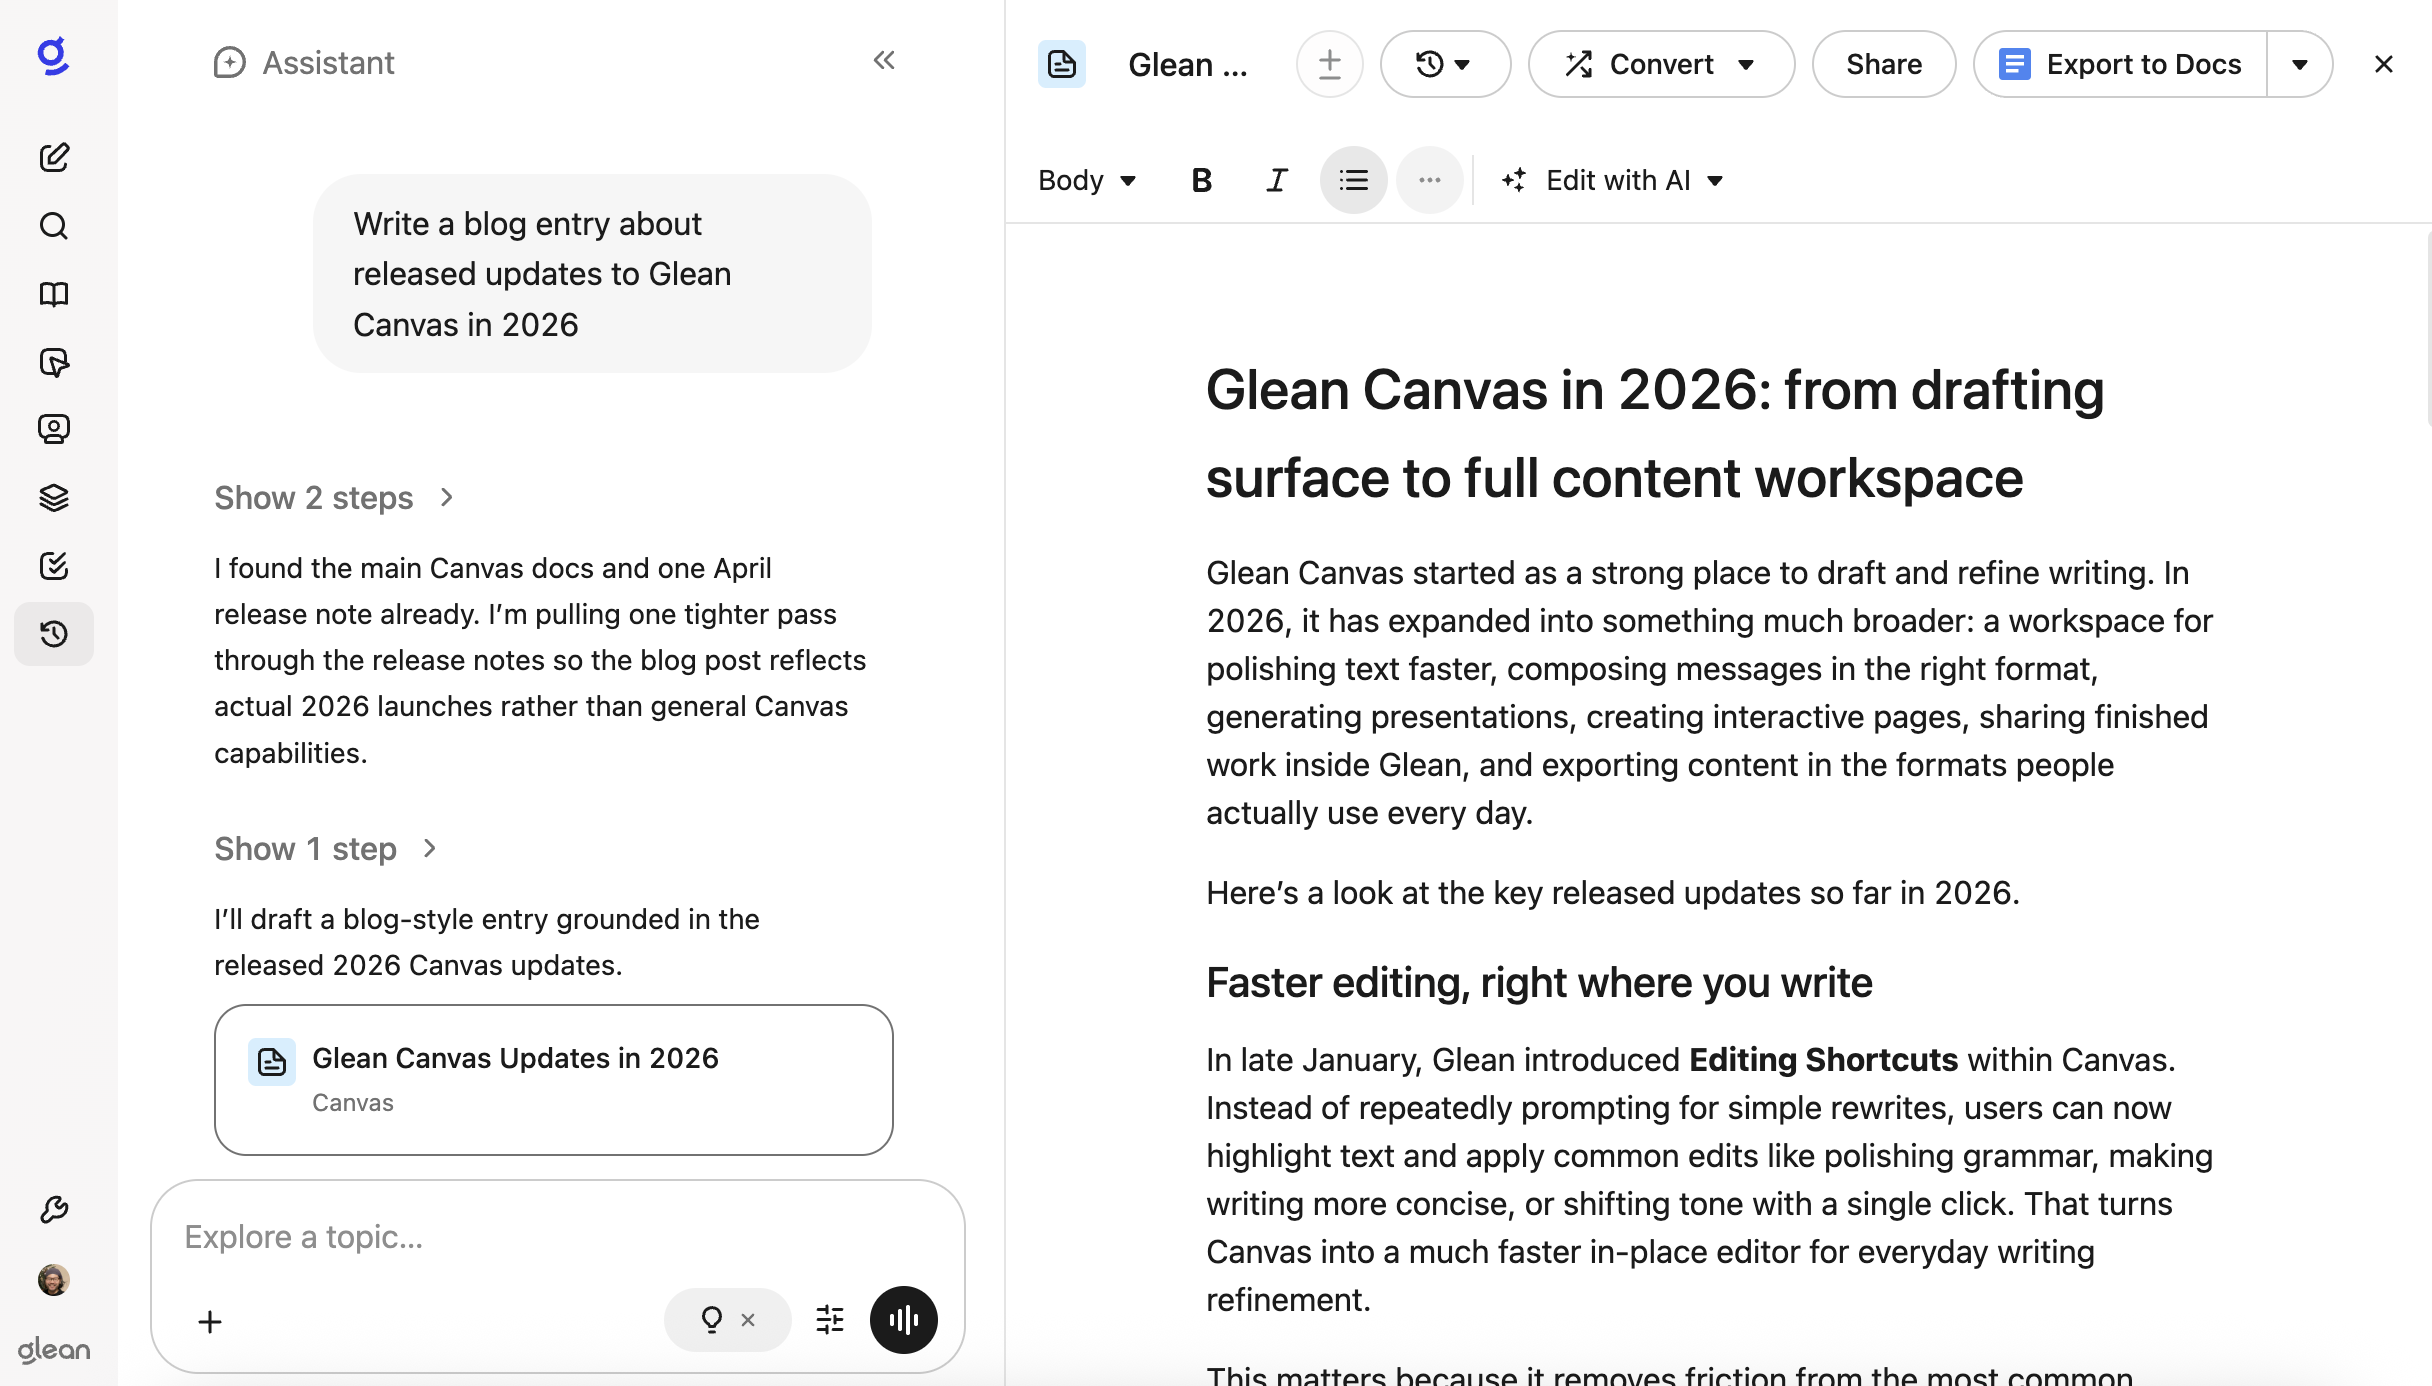Click the Share button
2432x1386 pixels.
(x=1884, y=65)
